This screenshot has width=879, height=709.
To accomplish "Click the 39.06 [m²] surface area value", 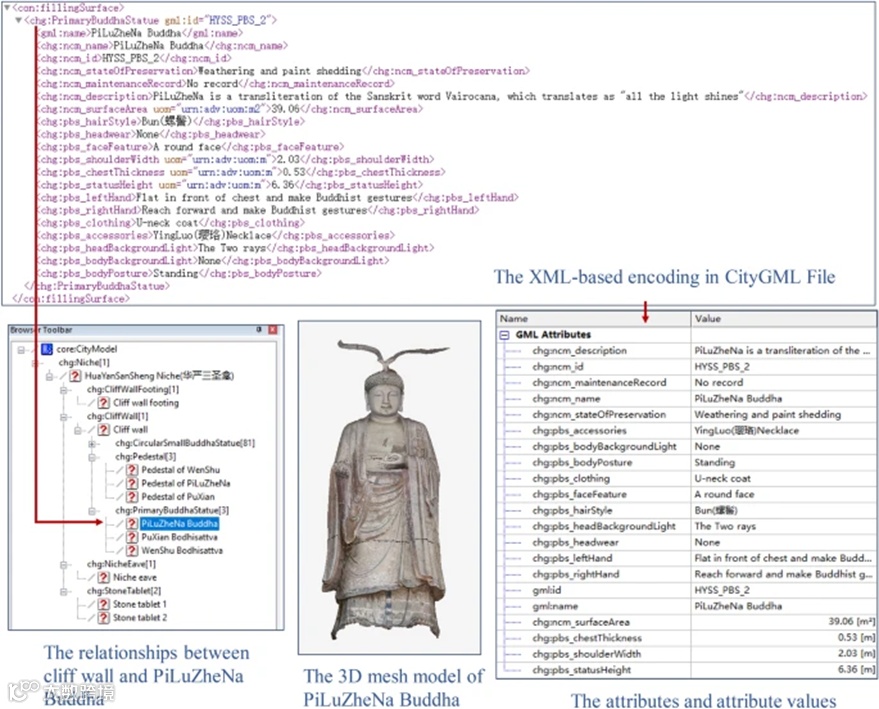I will pos(852,622).
